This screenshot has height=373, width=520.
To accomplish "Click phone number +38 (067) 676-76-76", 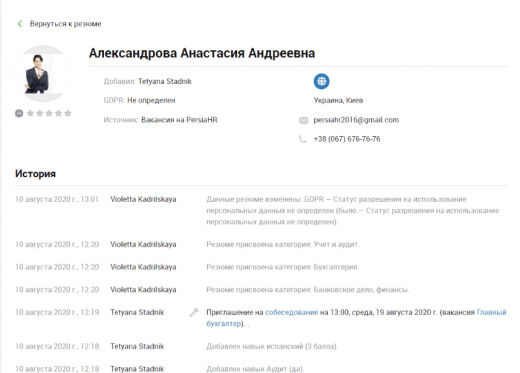I will point(347,139).
